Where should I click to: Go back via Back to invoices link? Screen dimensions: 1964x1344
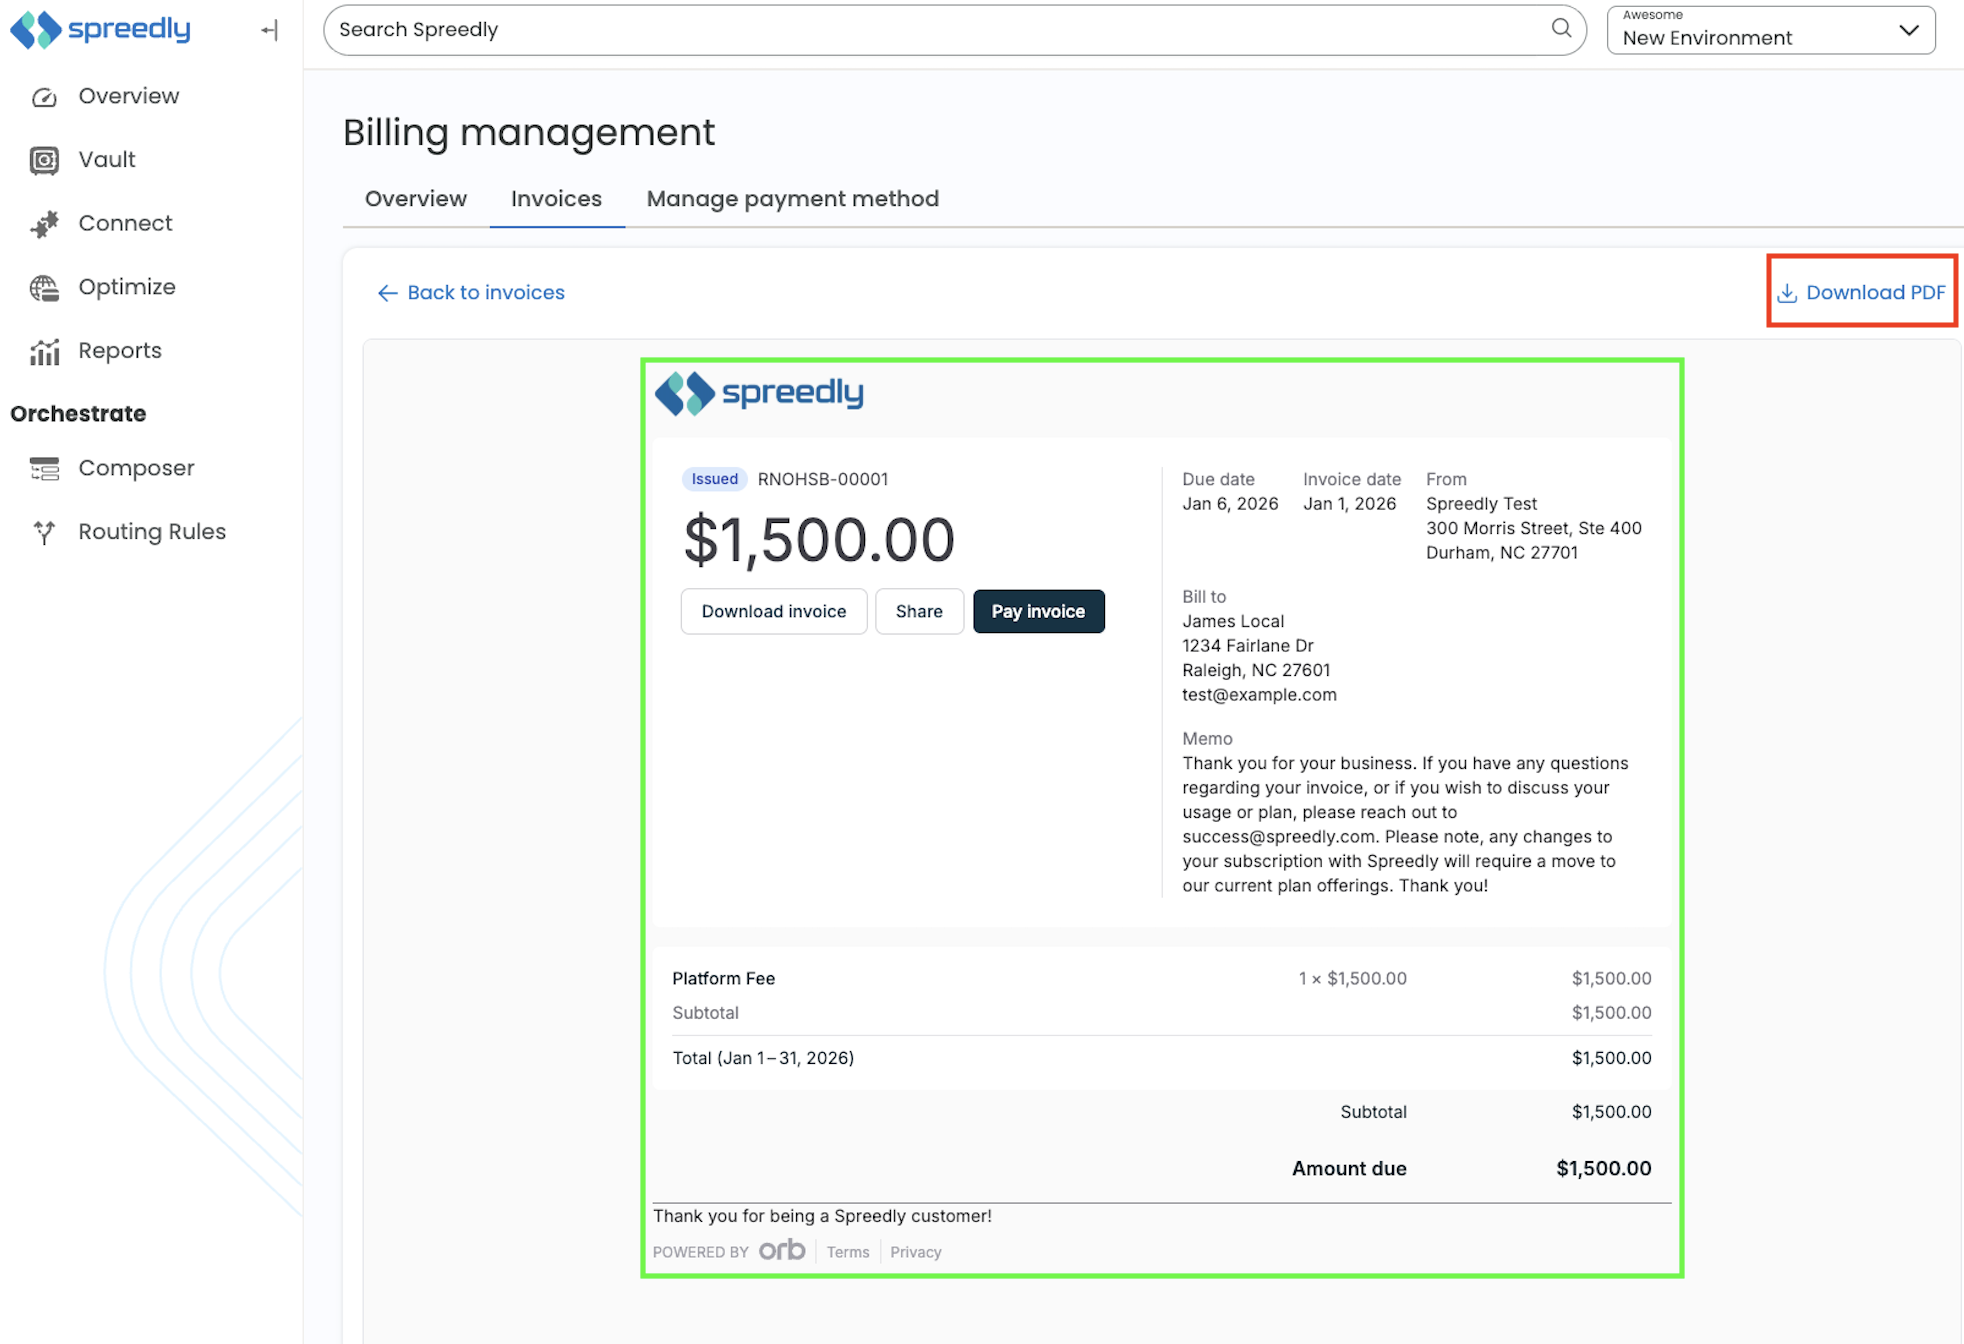(471, 292)
